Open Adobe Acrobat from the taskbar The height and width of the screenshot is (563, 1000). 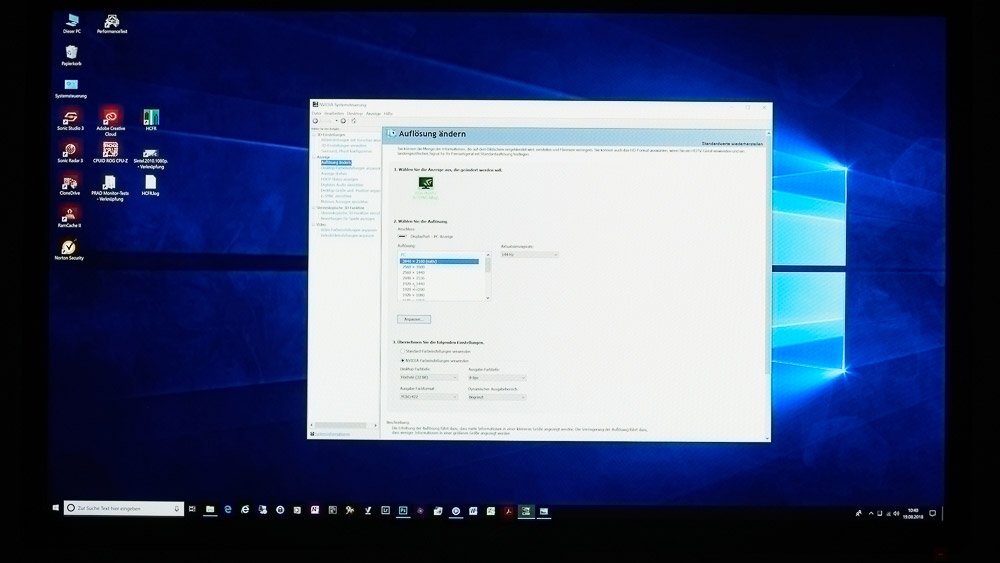click(508, 511)
